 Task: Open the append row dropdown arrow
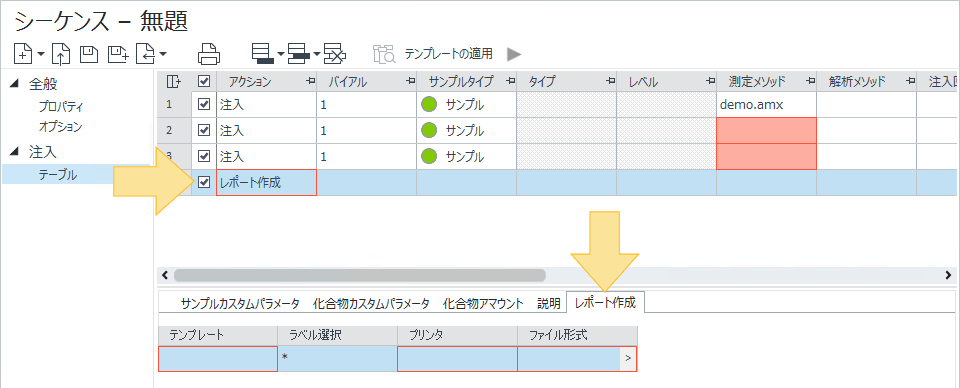point(281,54)
